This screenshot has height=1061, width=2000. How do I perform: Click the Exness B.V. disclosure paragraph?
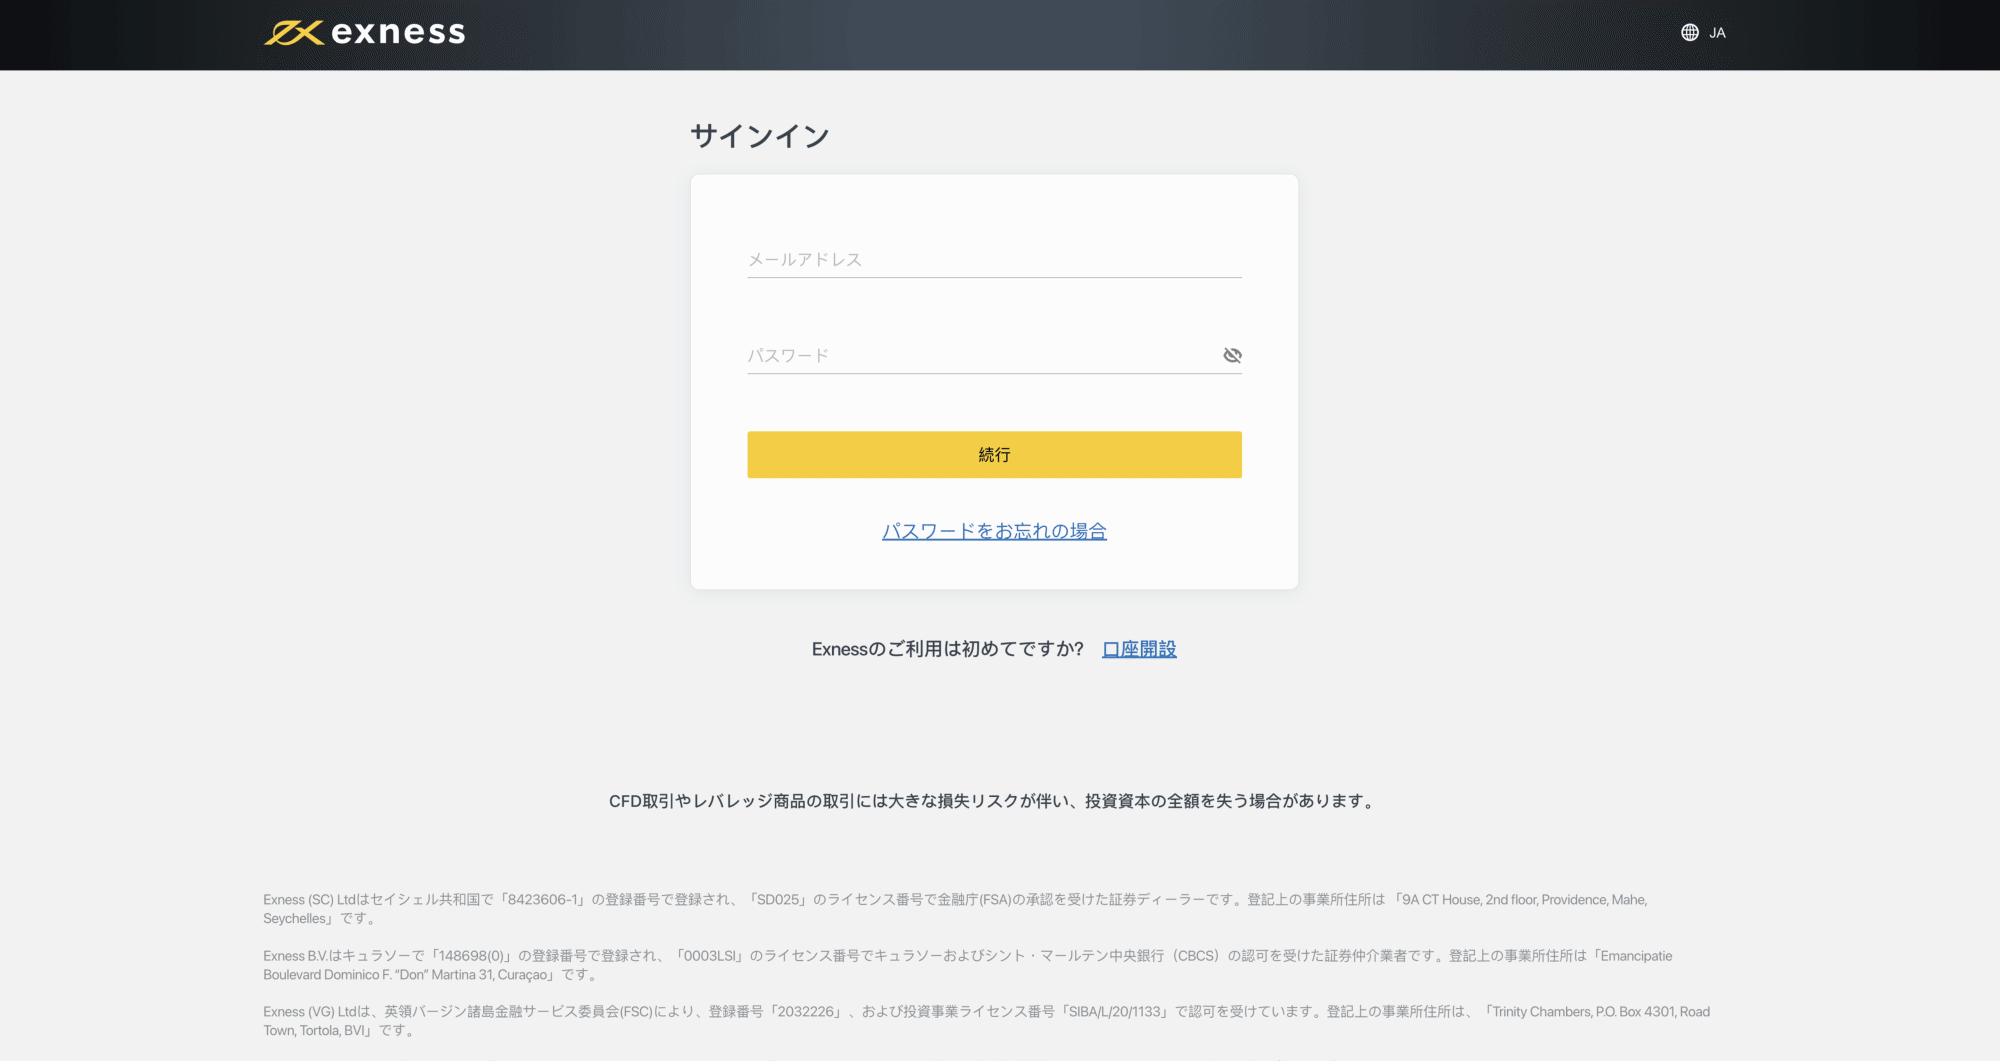[968, 965]
